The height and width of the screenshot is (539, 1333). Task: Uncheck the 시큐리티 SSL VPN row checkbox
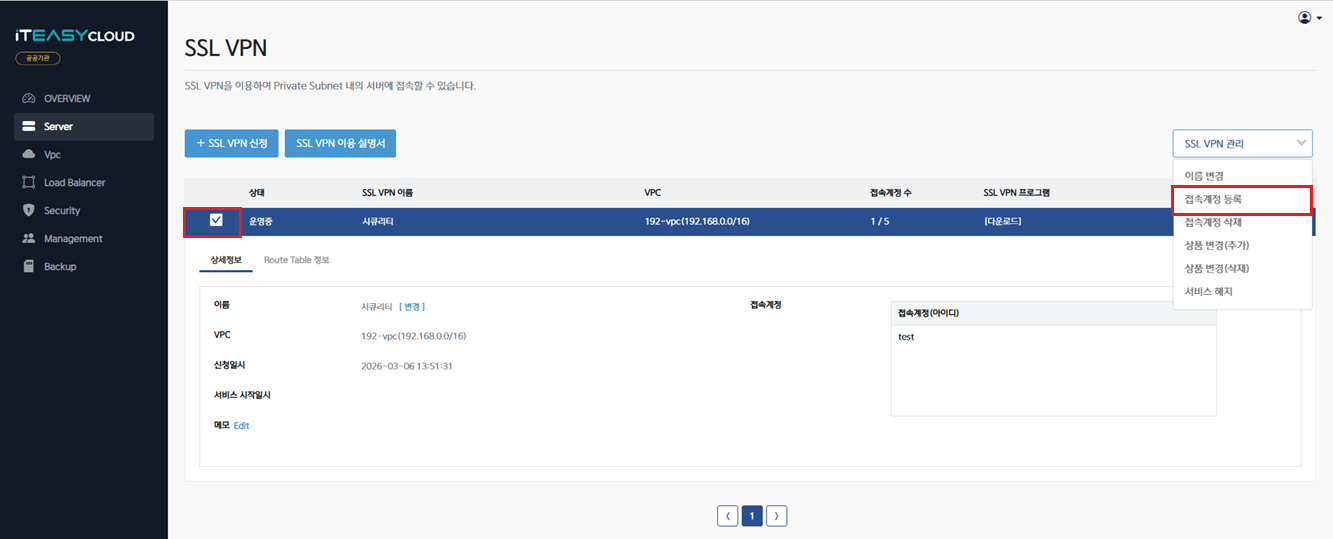coord(216,220)
